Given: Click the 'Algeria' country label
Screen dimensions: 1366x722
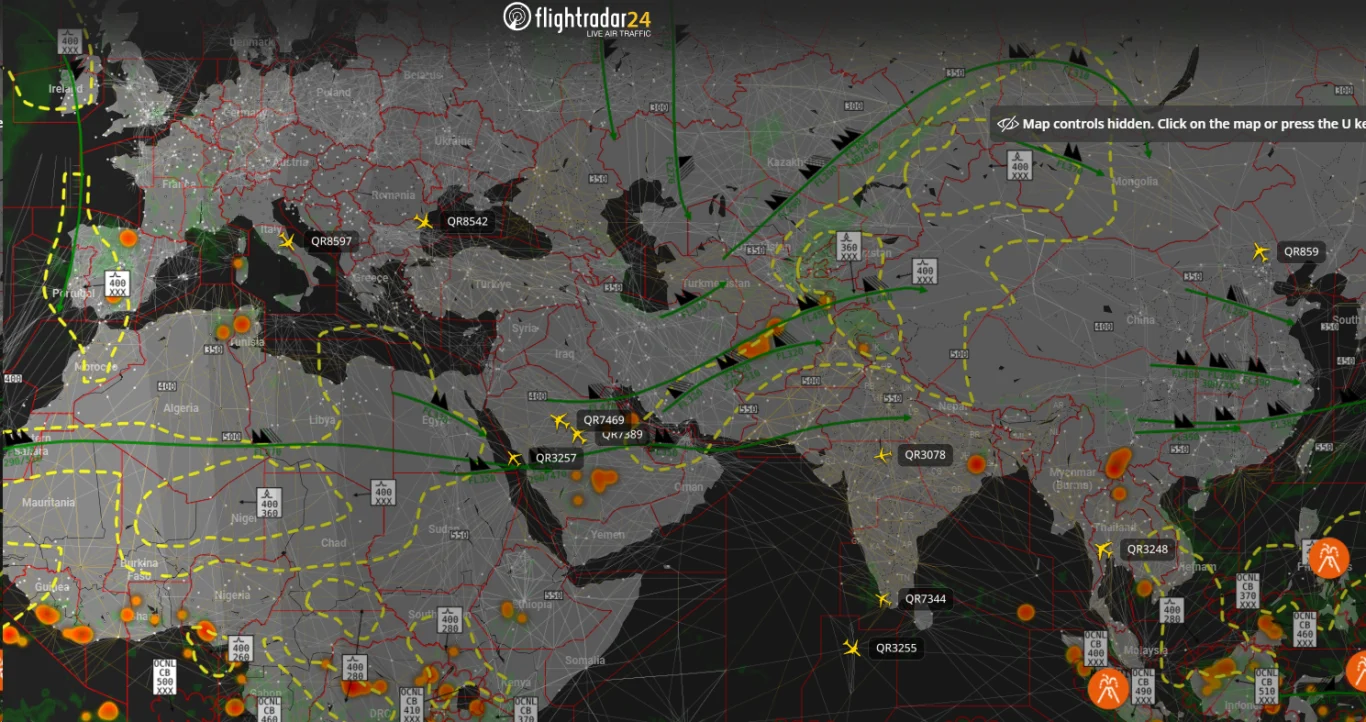Looking at the screenshot, I should pos(181,408).
